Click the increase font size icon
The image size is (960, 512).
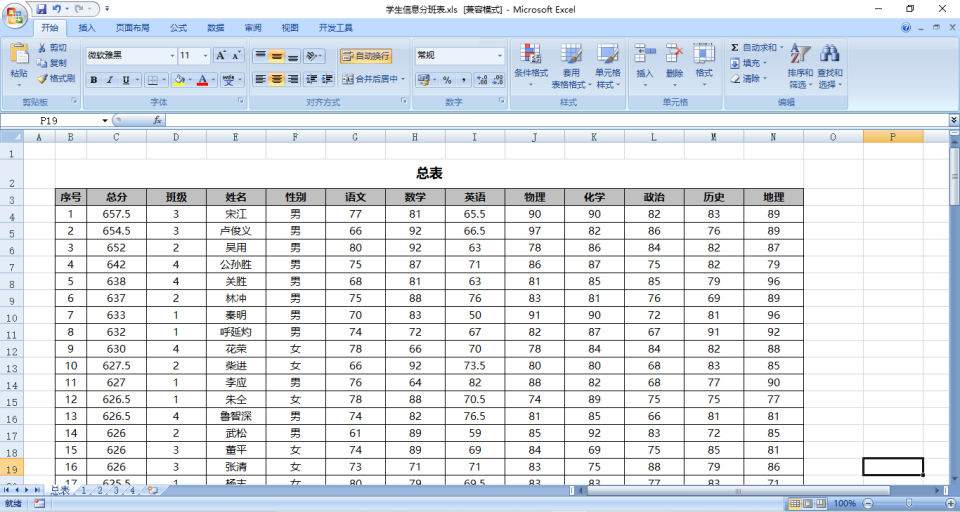(221, 56)
